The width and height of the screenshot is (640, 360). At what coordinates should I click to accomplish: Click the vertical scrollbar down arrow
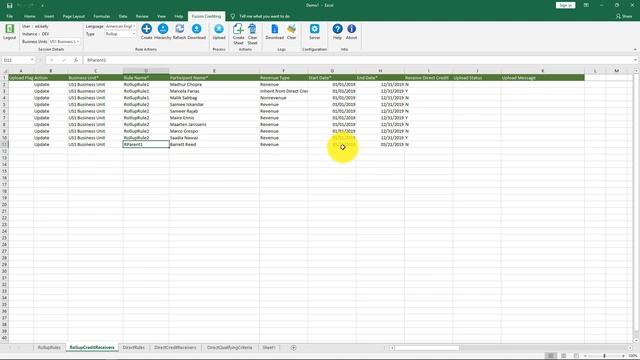pyautogui.click(x=636, y=340)
